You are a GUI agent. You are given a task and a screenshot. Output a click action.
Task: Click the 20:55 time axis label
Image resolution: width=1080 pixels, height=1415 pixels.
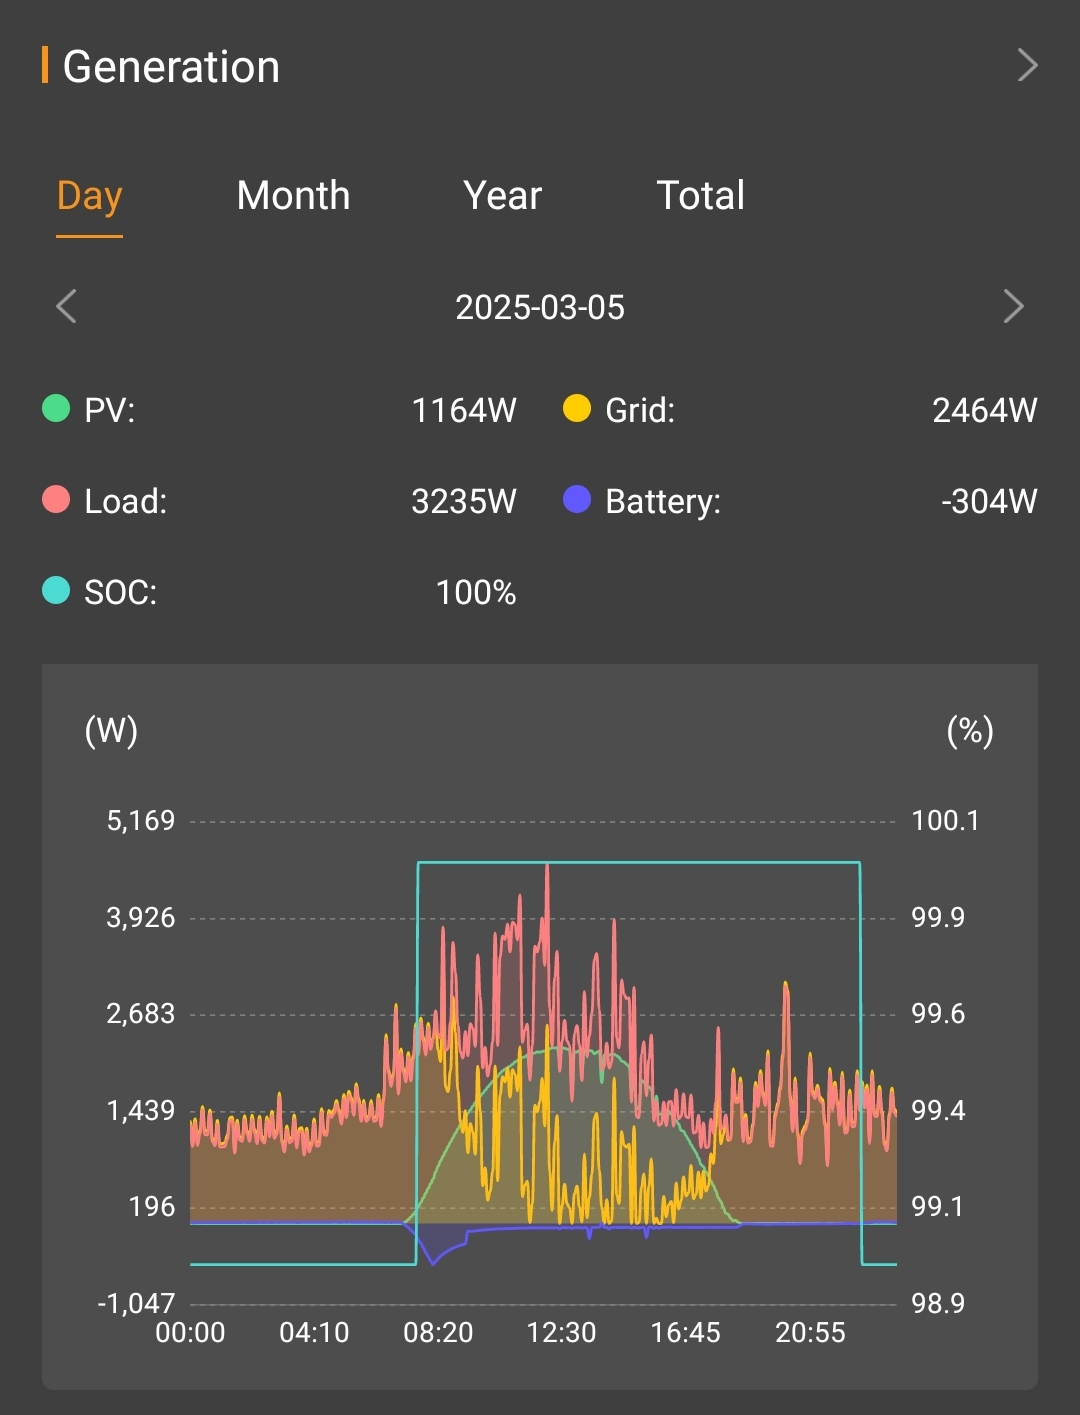[810, 1333]
